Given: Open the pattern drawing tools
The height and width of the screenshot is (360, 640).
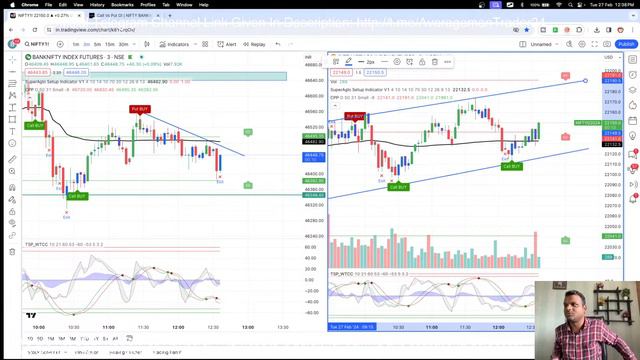Looking at the screenshot, I should click(x=12, y=95).
